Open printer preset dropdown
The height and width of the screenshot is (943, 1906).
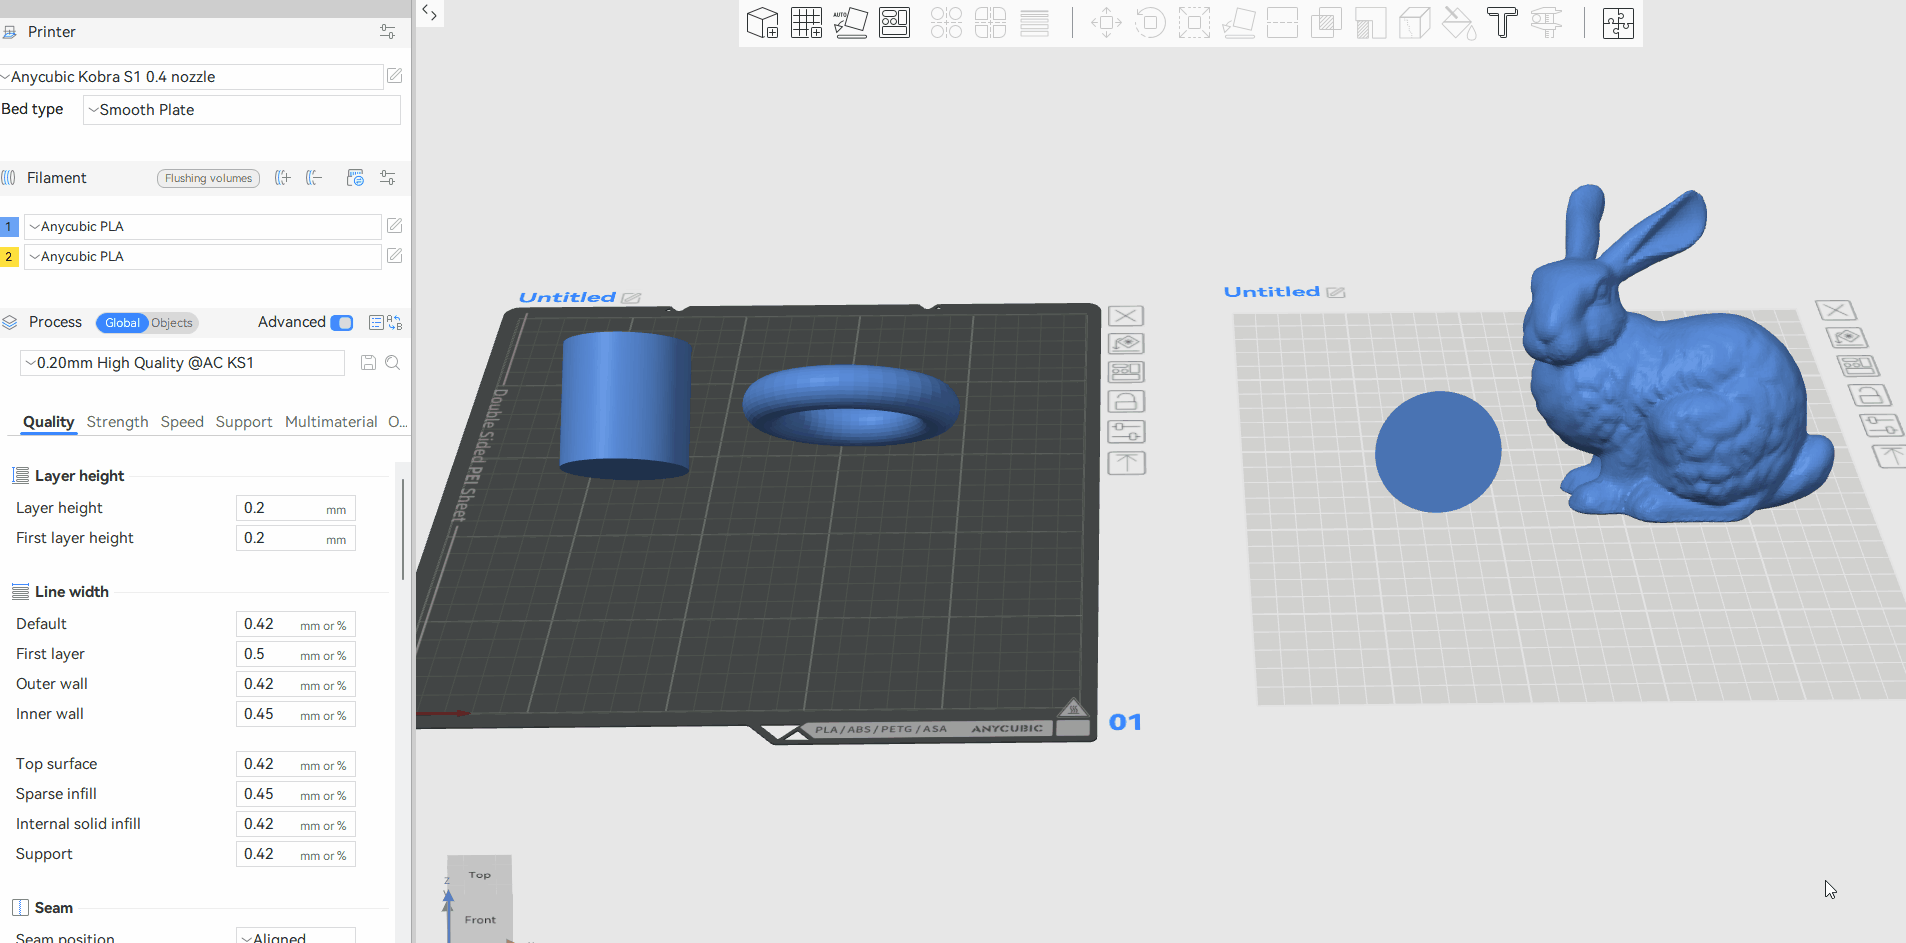(192, 77)
